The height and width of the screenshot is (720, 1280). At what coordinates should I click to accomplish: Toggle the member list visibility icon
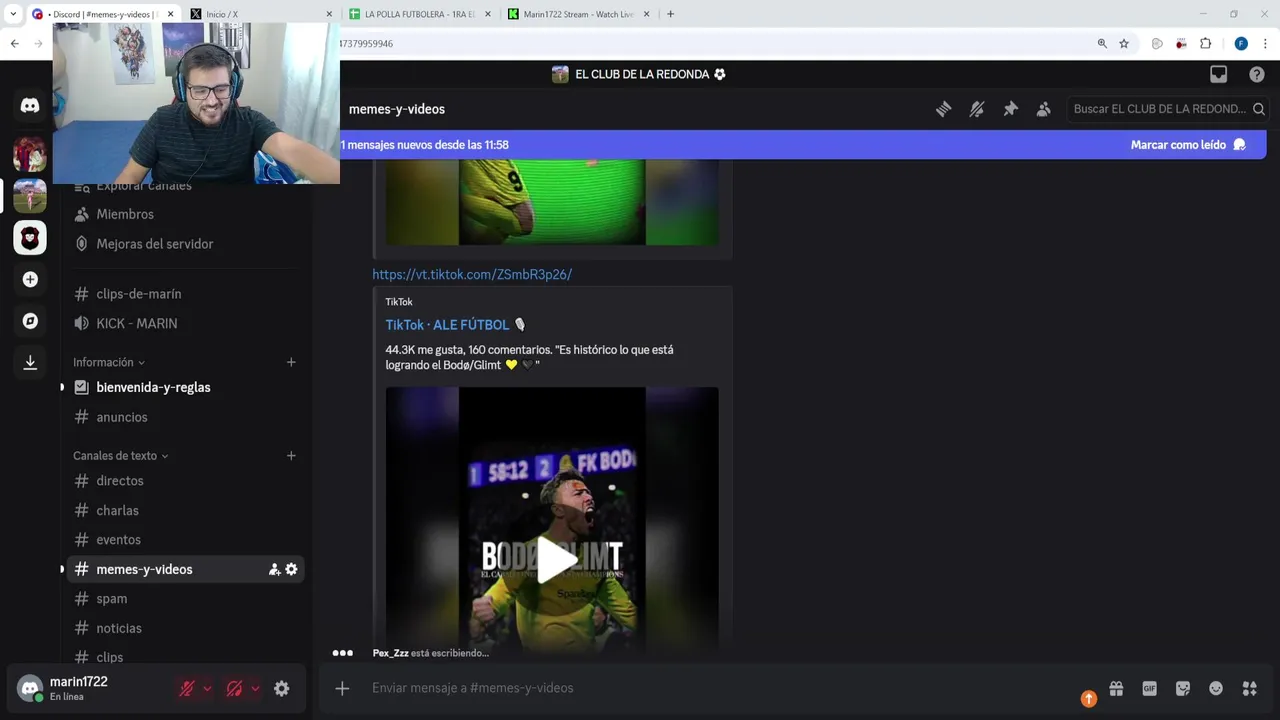click(x=1043, y=109)
